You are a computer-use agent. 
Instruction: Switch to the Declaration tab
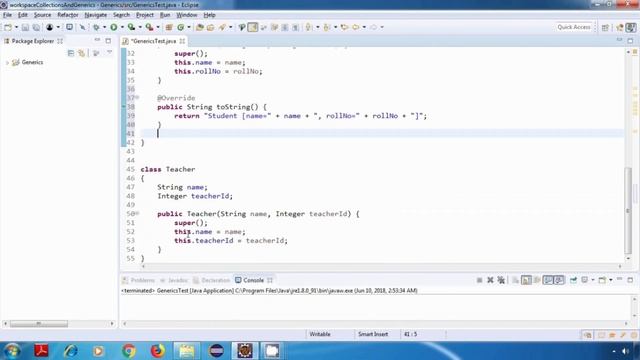pyautogui.click(x=212, y=280)
